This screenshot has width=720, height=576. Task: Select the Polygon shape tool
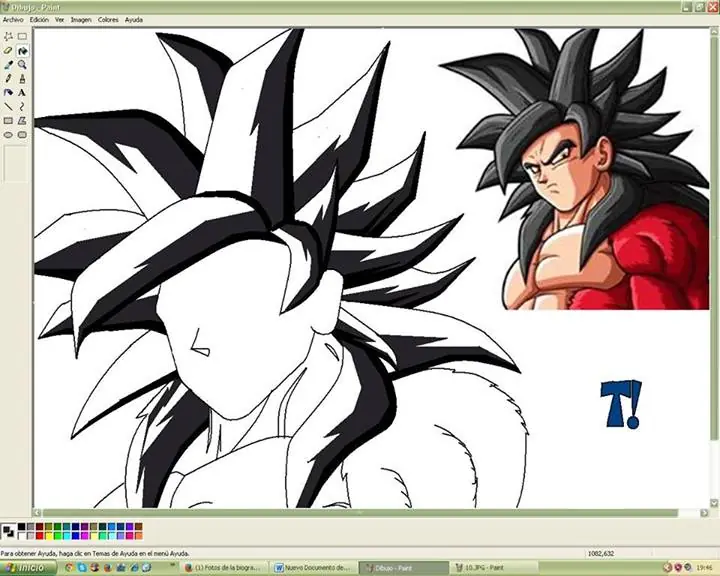(22, 121)
